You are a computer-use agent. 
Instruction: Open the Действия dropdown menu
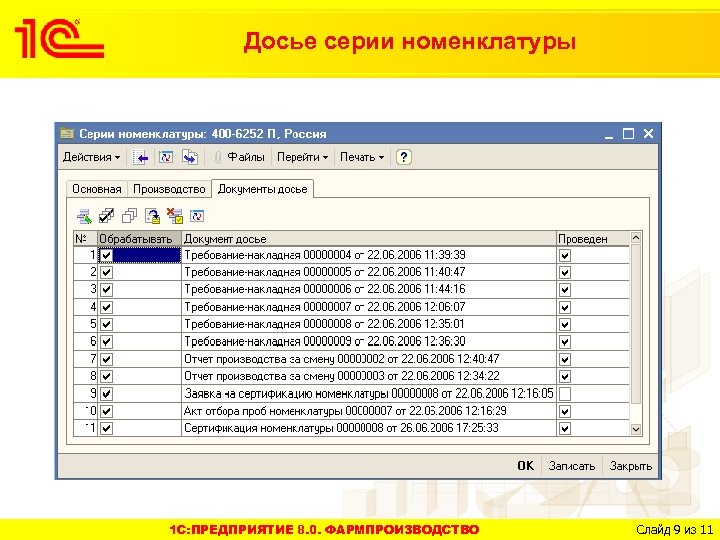91,157
